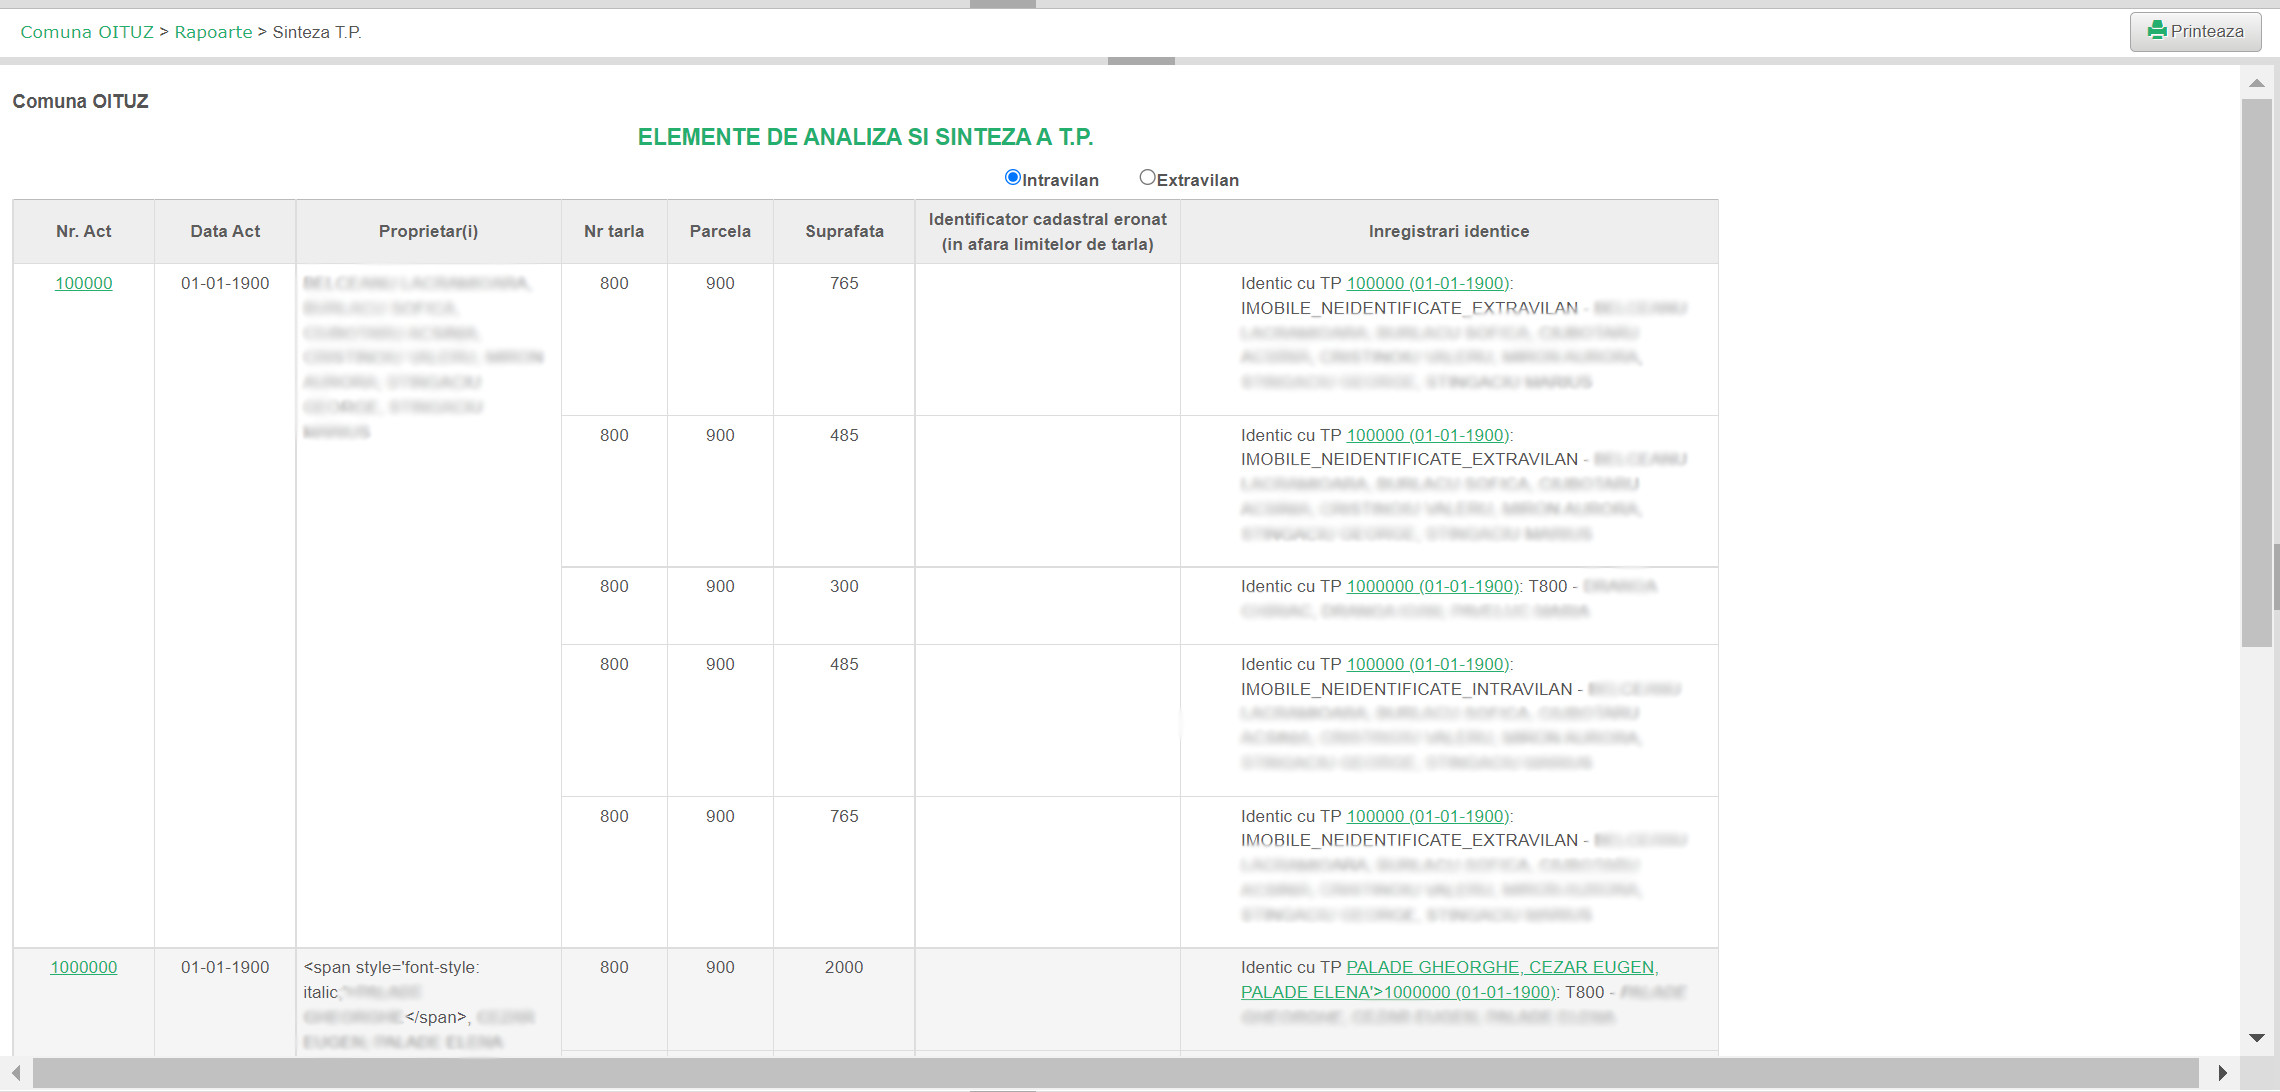Click vertical scrollbar up arrow

pyautogui.click(x=2256, y=83)
